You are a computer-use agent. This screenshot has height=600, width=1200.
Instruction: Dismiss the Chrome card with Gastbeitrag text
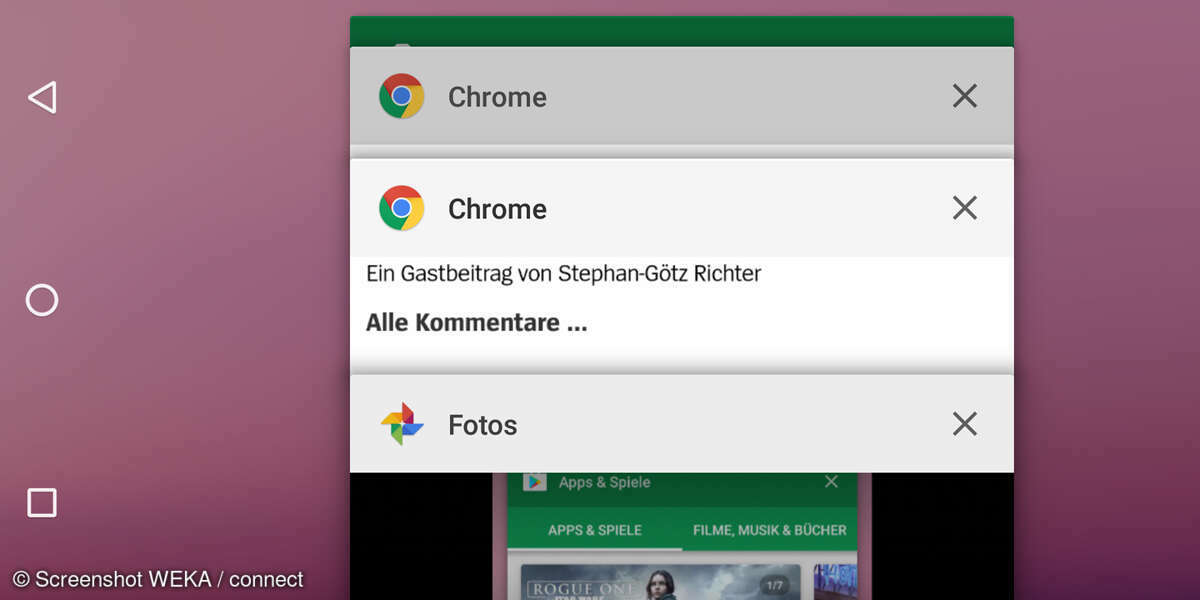coord(964,208)
